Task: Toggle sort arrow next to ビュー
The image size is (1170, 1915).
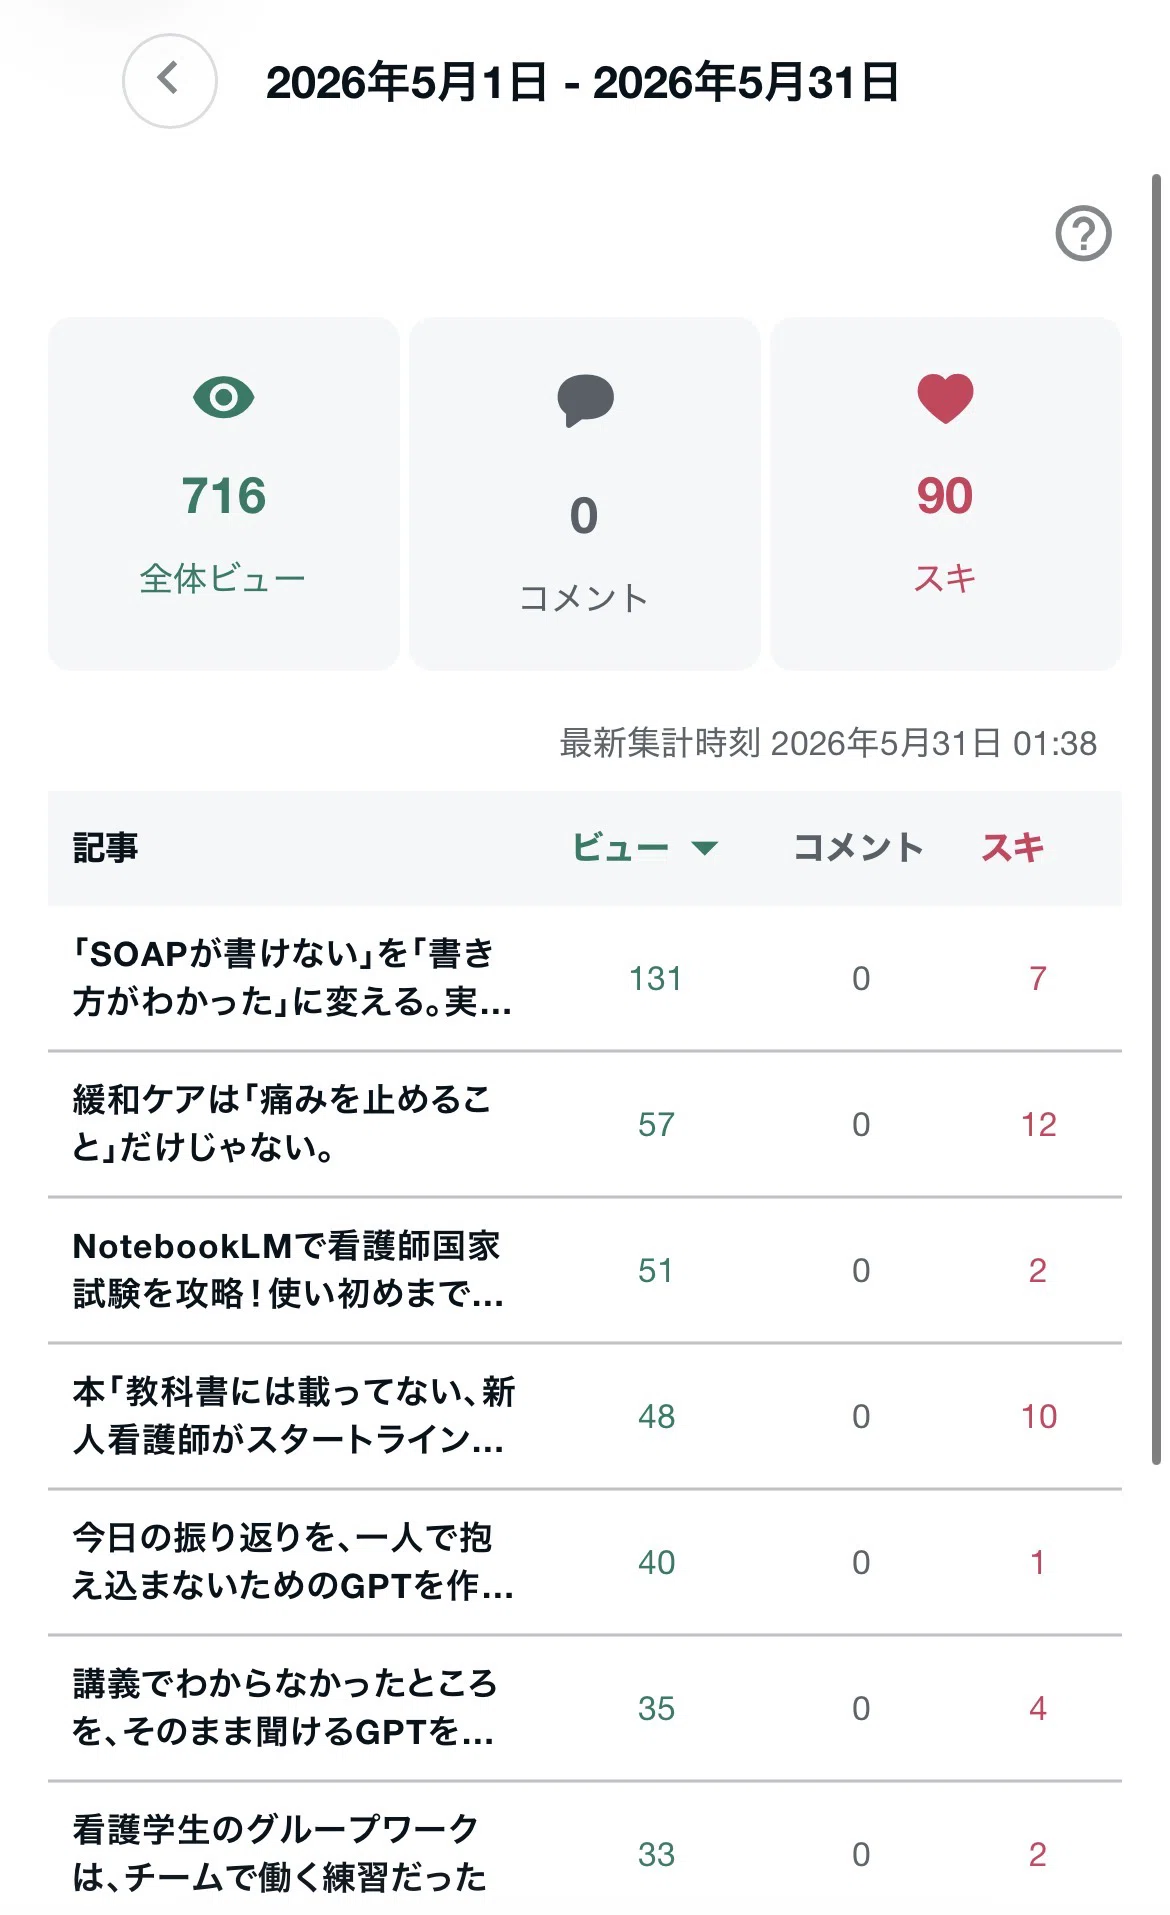Action: pos(705,848)
